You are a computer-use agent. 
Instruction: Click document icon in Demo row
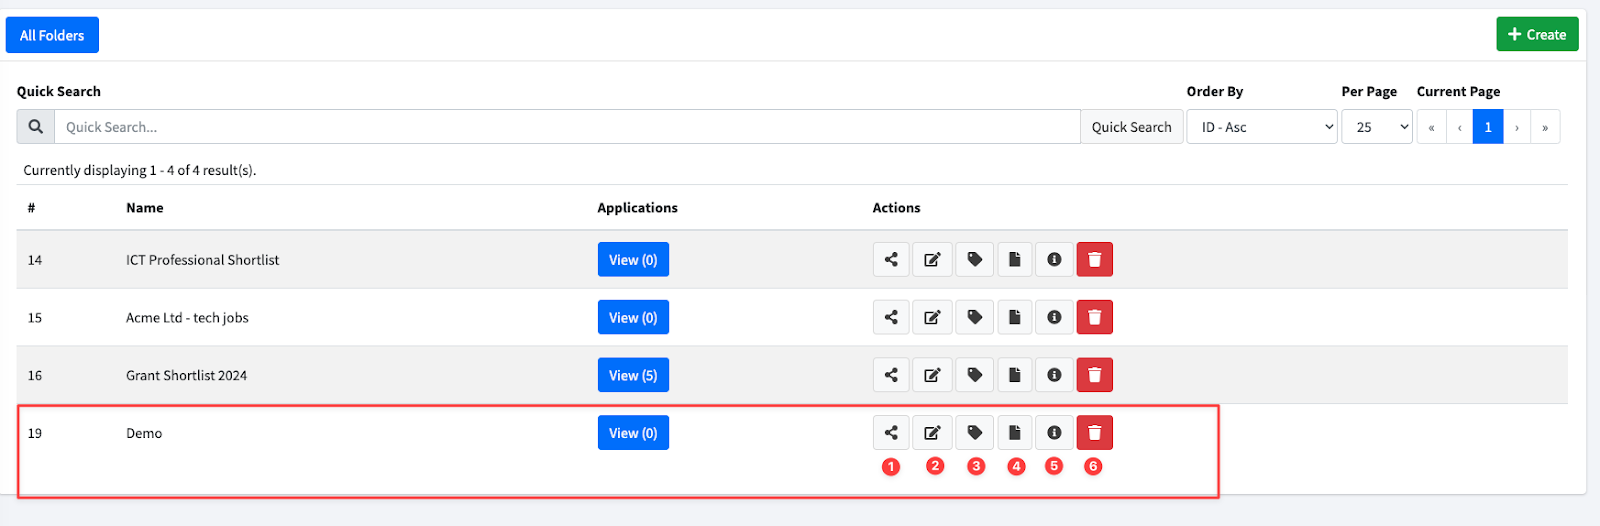[1014, 433]
